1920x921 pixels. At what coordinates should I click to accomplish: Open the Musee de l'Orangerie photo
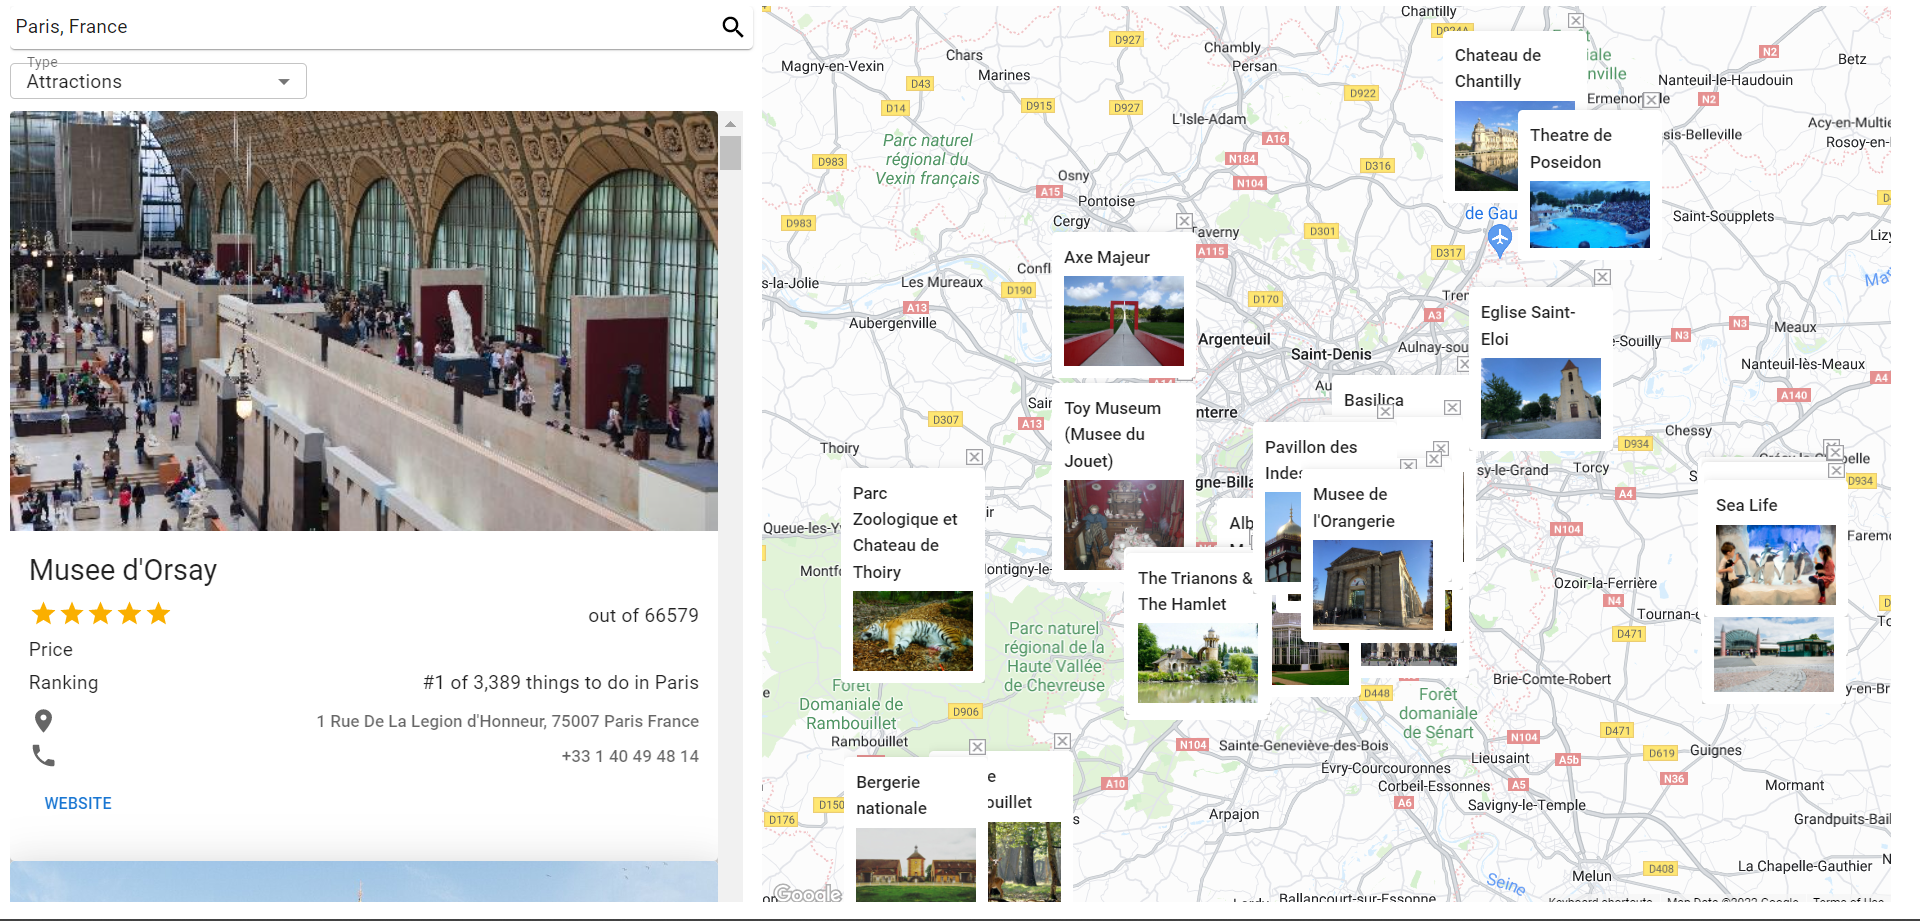click(1373, 585)
